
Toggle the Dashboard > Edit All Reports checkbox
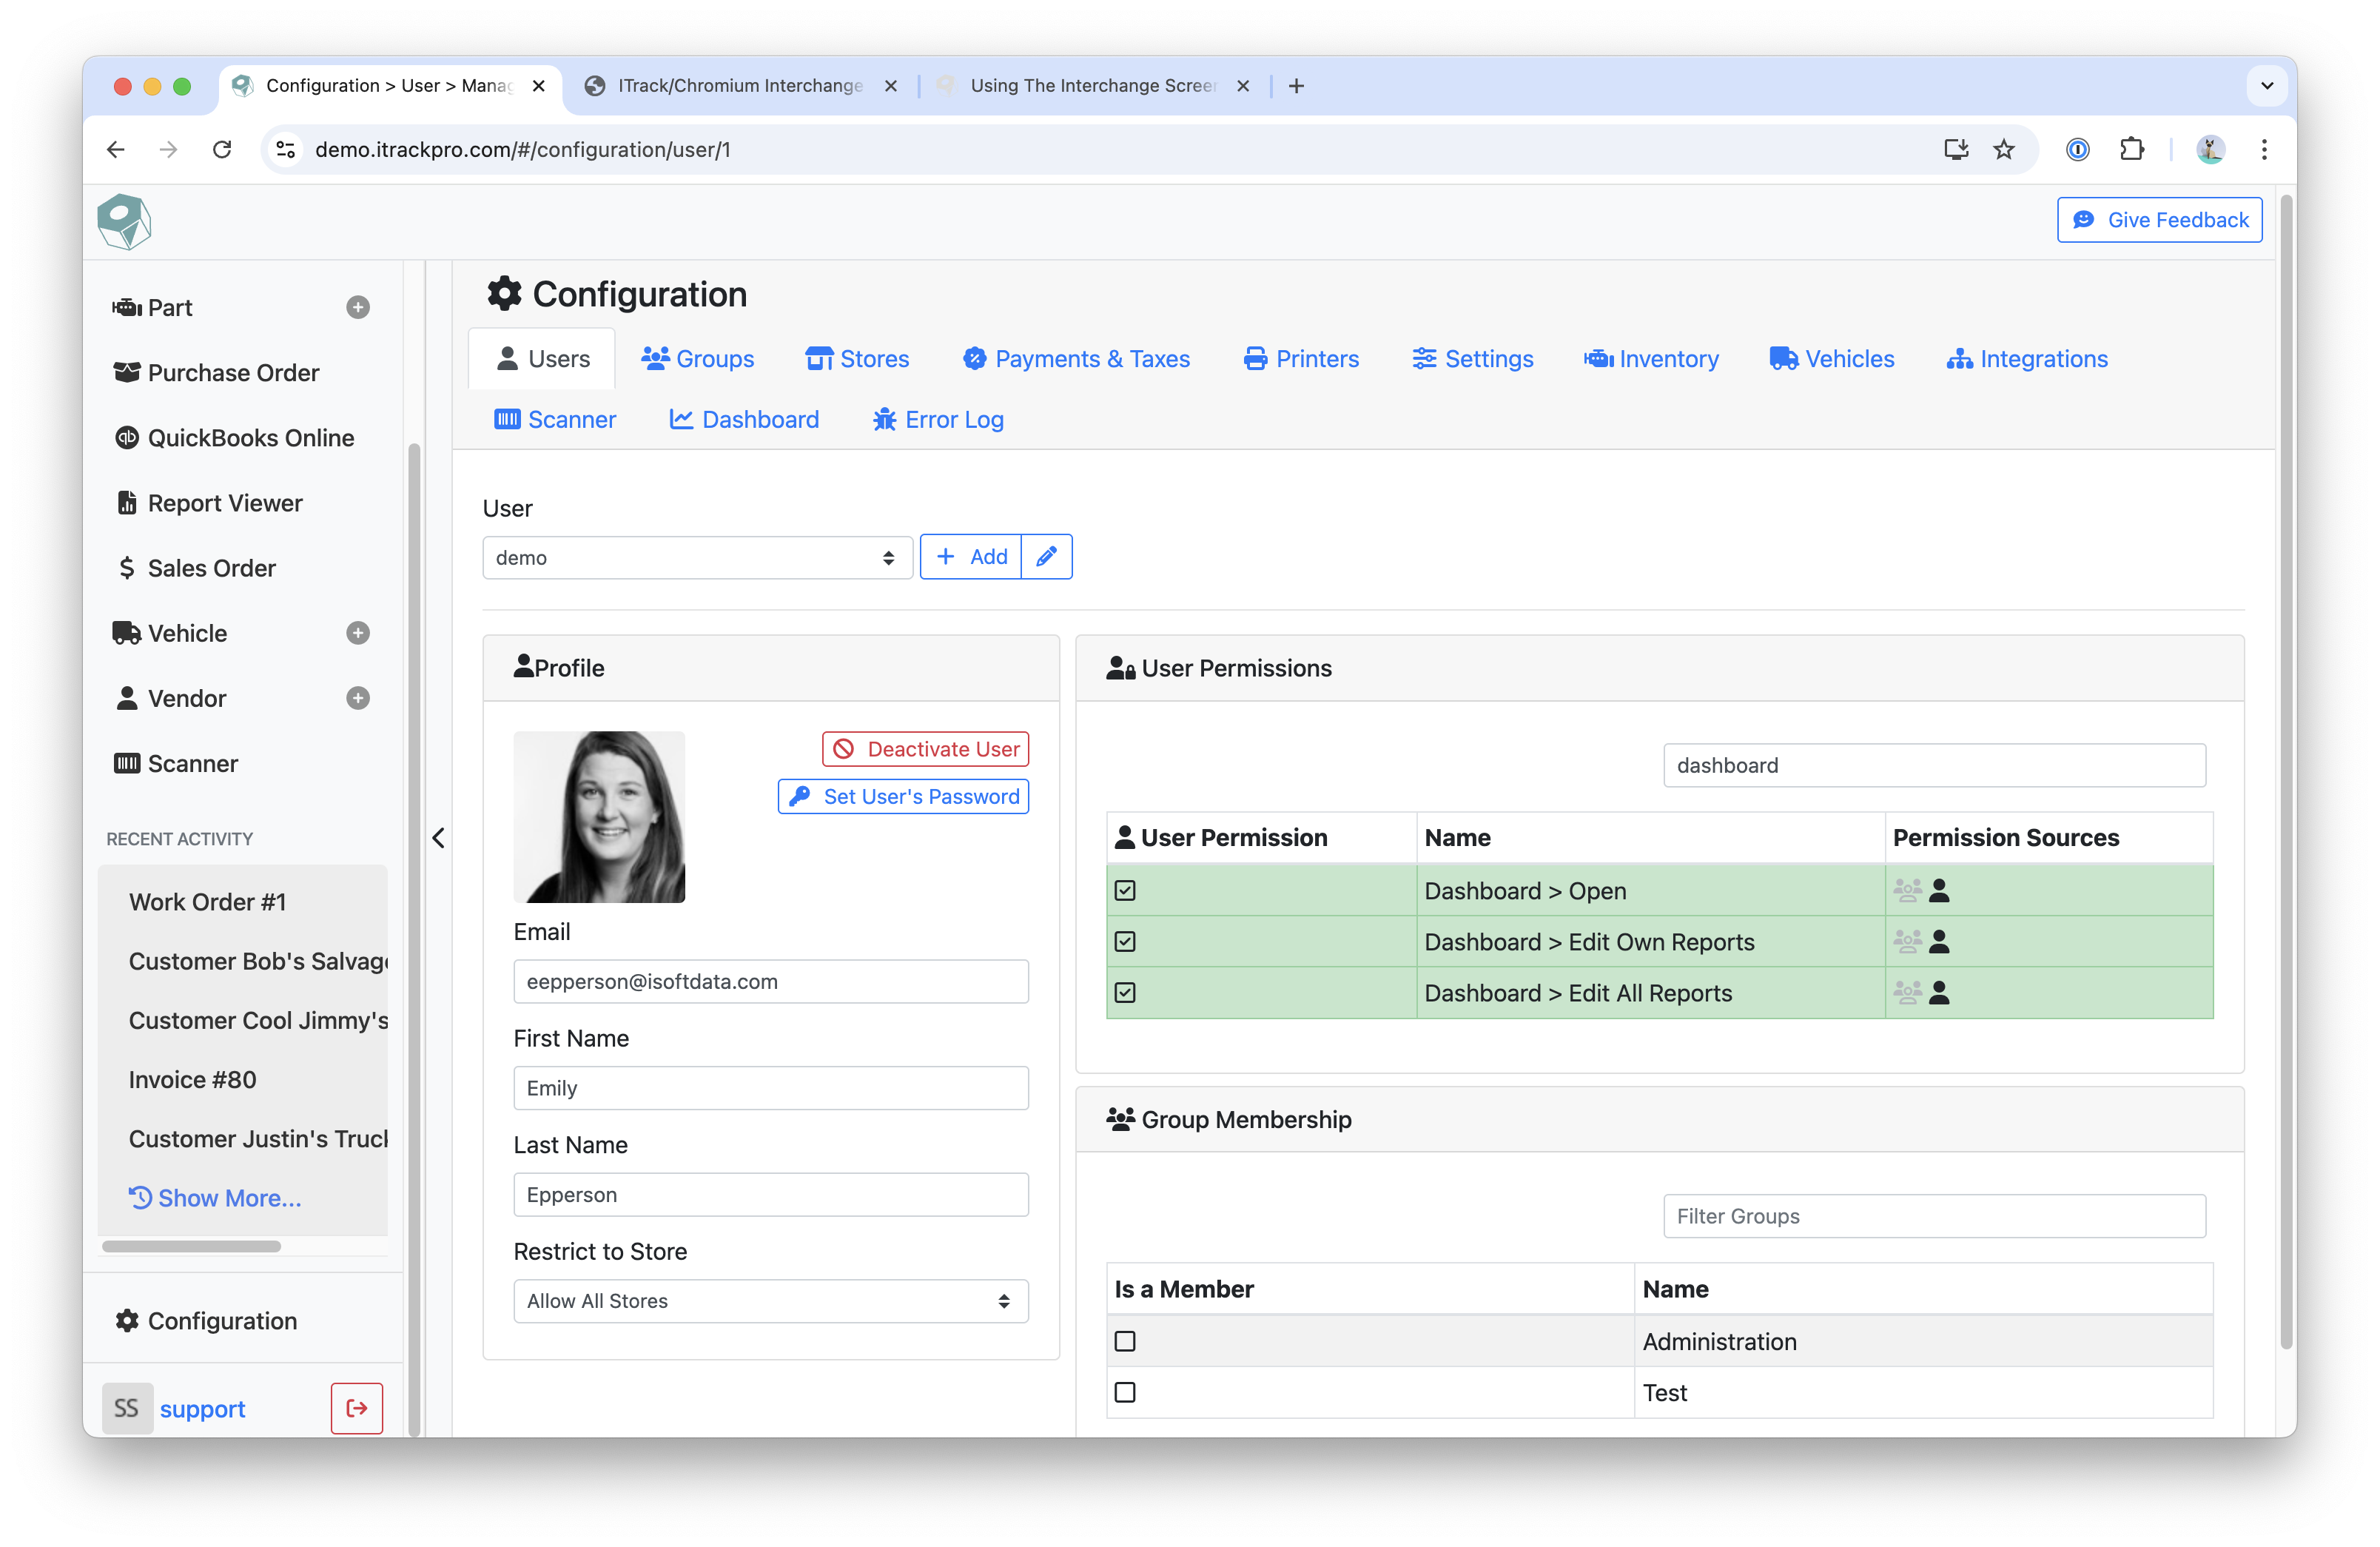pyautogui.click(x=1125, y=992)
